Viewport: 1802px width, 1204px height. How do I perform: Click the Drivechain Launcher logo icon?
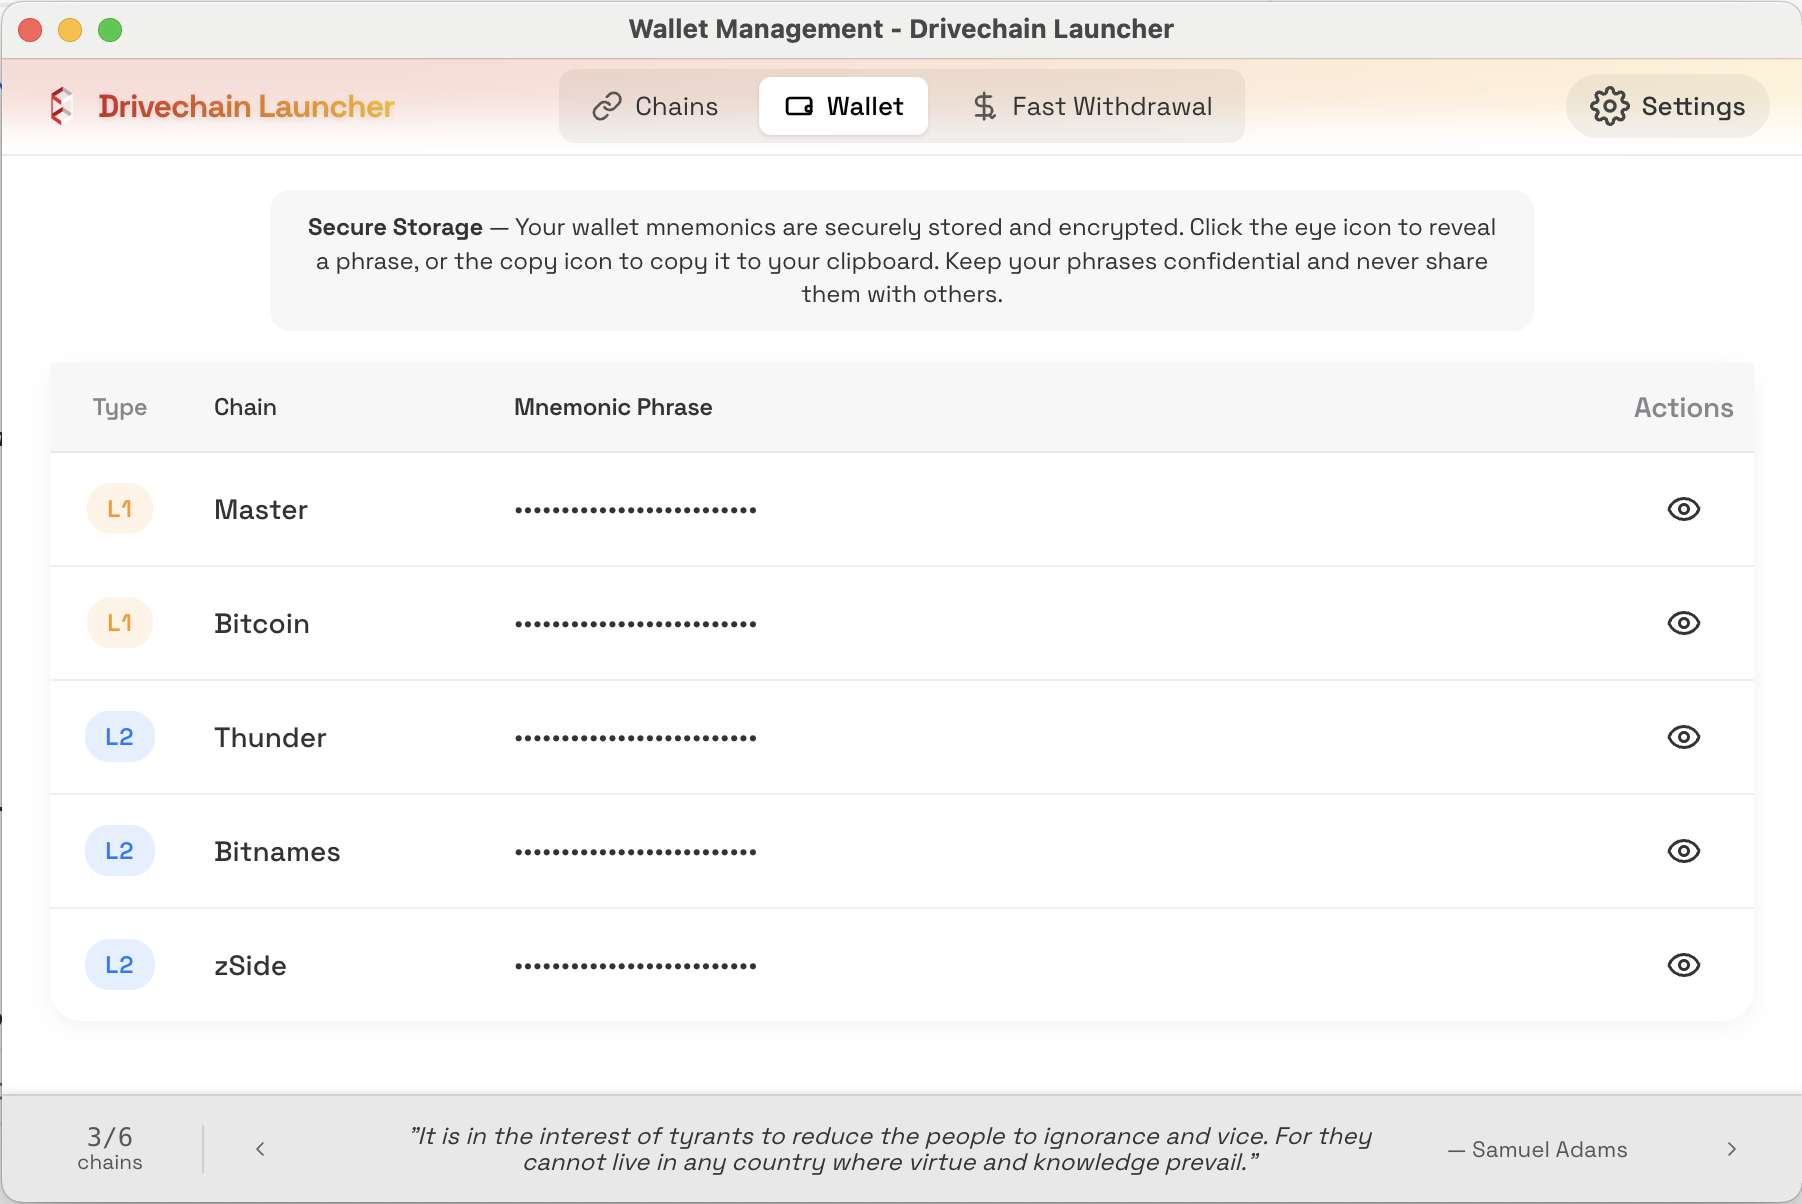click(x=62, y=106)
